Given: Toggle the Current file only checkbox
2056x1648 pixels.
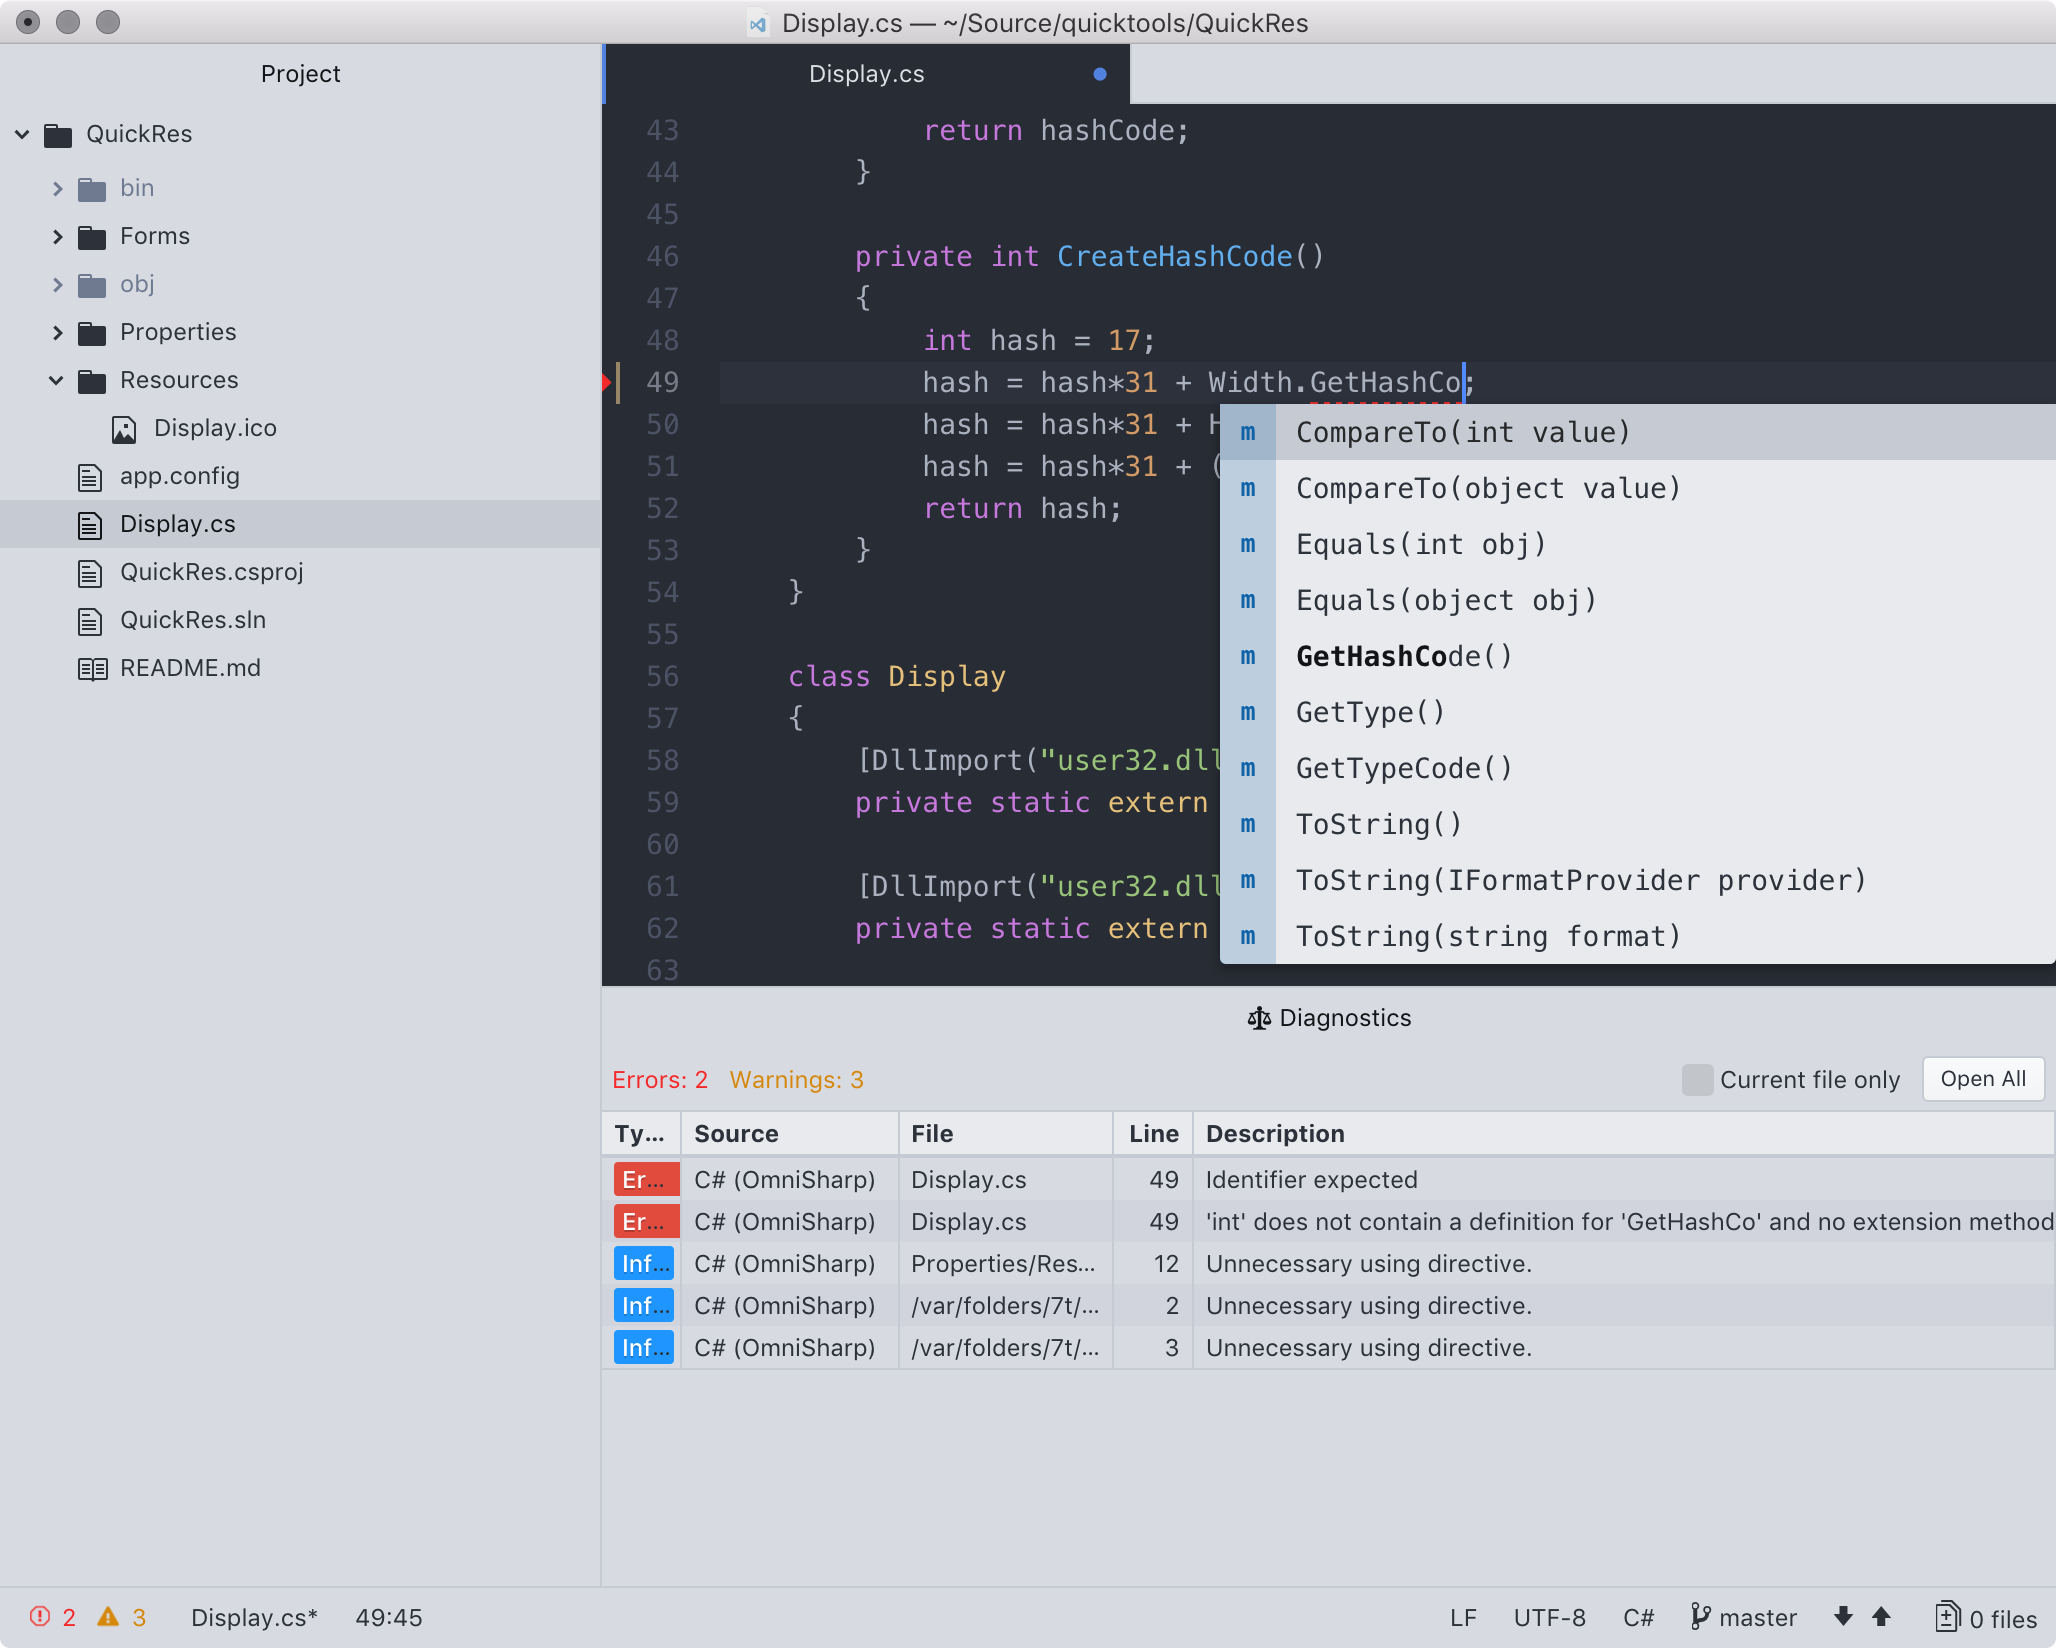Looking at the screenshot, I should (x=1697, y=1080).
